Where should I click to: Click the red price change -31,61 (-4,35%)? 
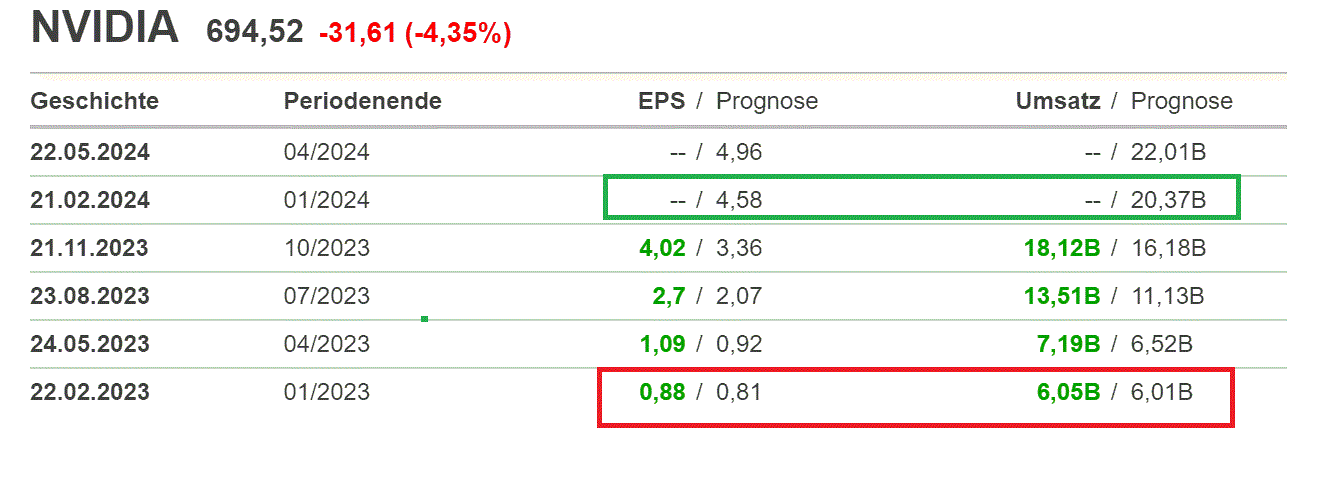coord(415,33)
